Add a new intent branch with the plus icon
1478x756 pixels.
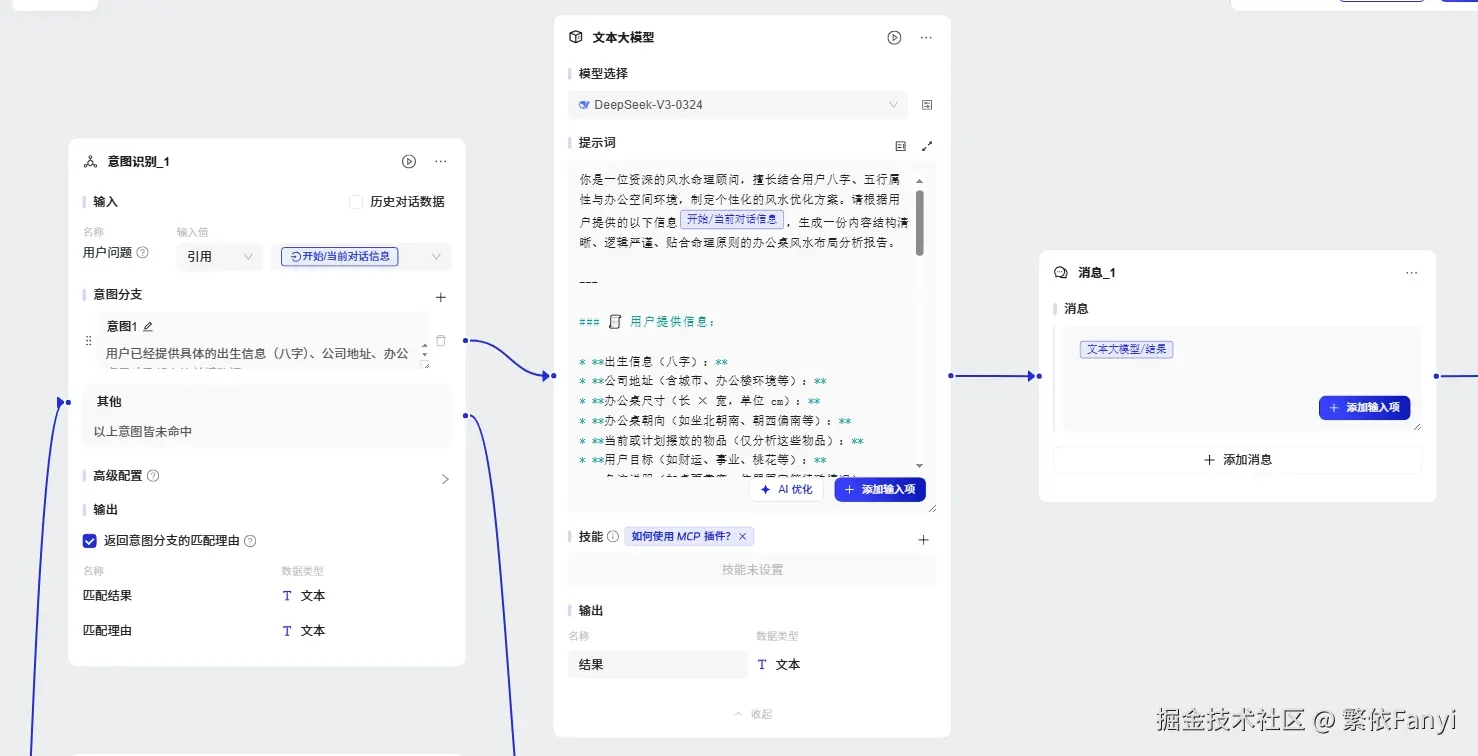[440, 296]
